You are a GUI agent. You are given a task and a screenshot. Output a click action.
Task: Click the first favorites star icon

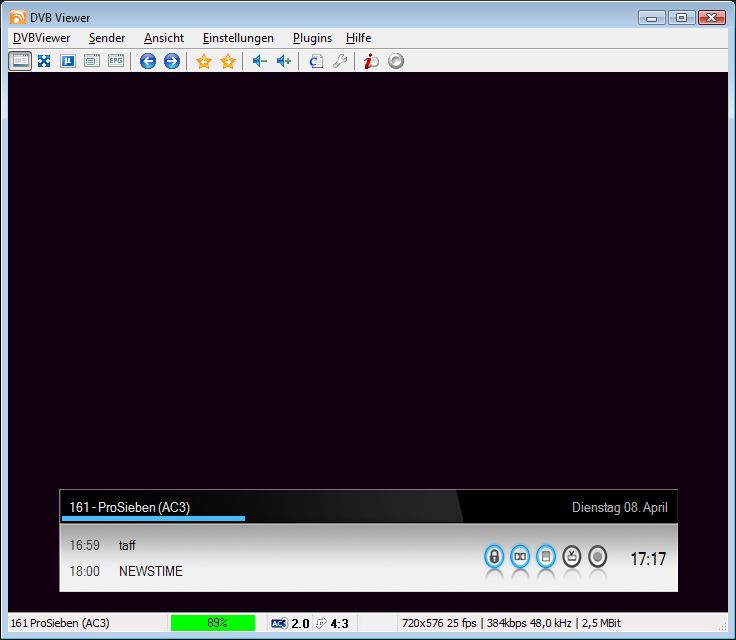pos(204,61)
